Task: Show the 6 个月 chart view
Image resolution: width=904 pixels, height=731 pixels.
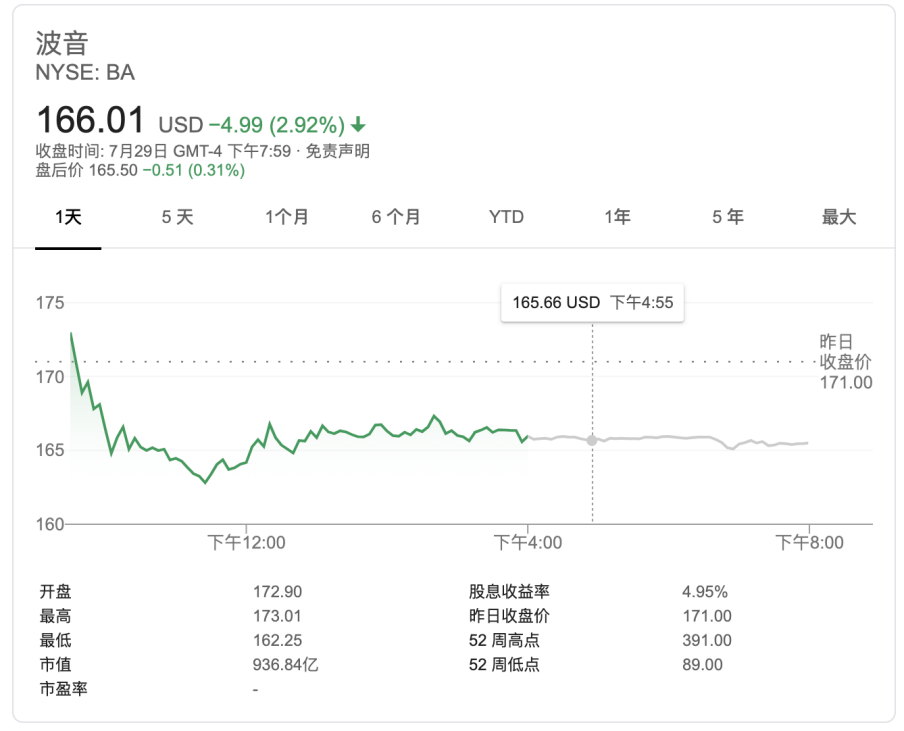Action: [396, 217]
